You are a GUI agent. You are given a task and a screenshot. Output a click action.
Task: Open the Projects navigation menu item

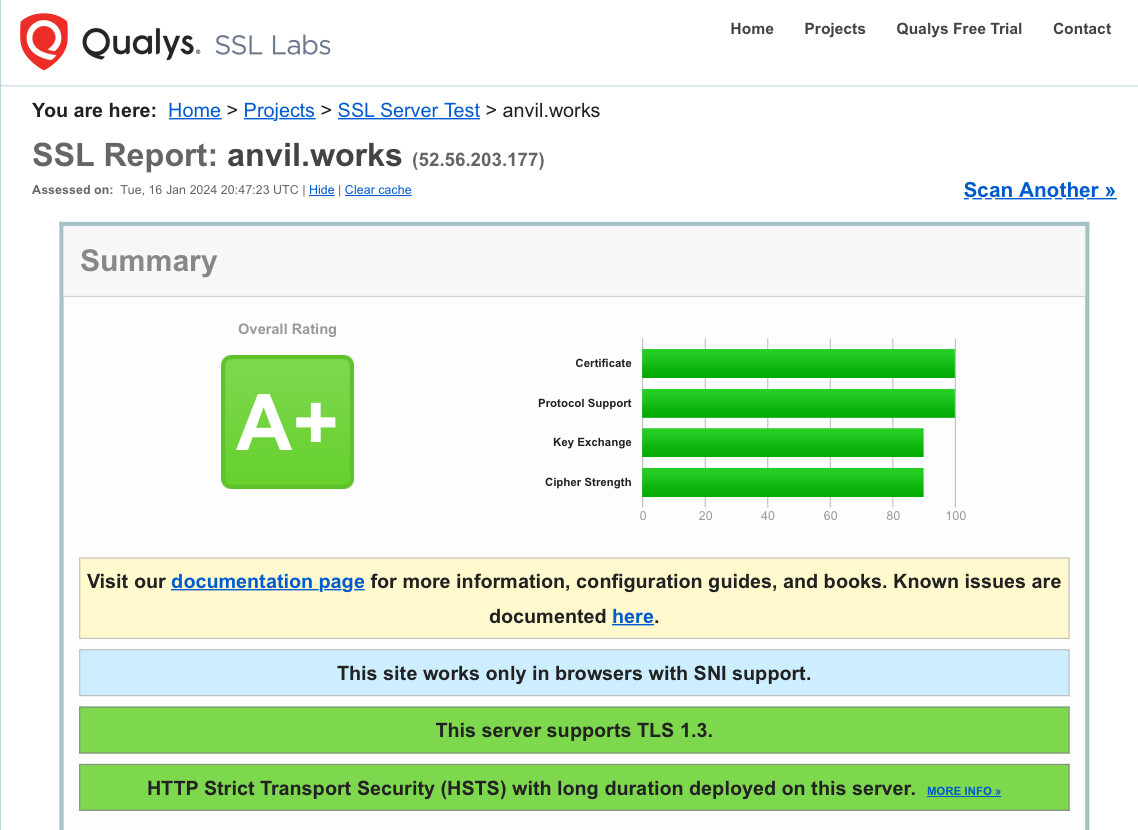[x=835, y=29]
